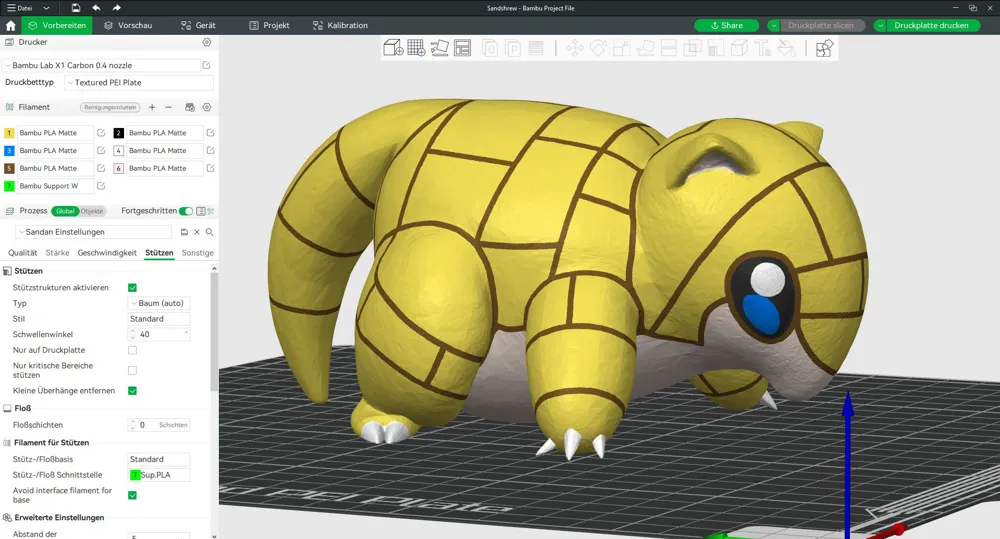
Task: Add a filament with the plus icon
Action: point(152,107)
